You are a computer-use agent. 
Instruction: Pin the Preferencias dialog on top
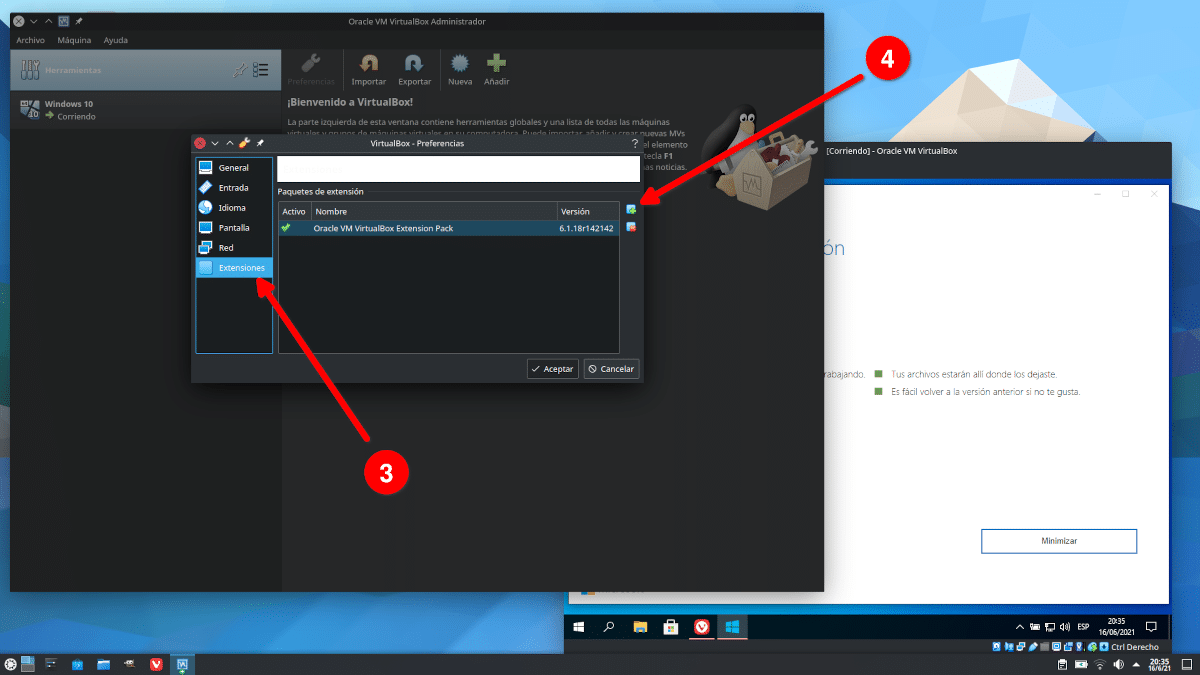tap(260, 143)
